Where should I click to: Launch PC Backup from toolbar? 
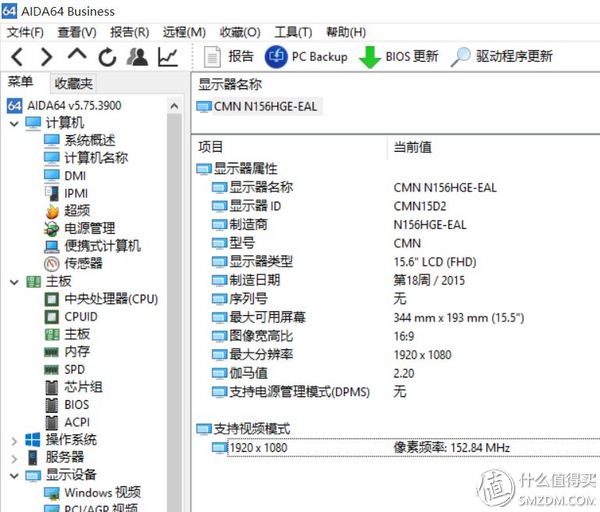pyautogui.click(x=306, y=57)
